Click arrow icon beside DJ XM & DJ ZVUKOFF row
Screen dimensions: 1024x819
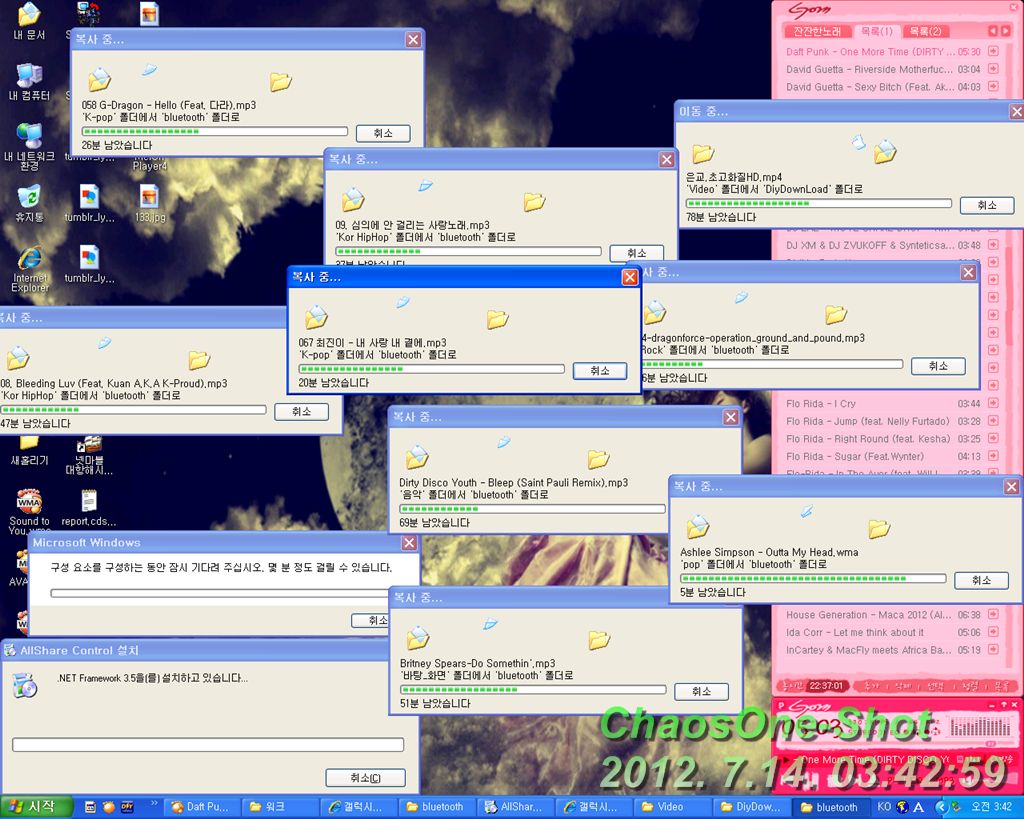click(993, 245)
